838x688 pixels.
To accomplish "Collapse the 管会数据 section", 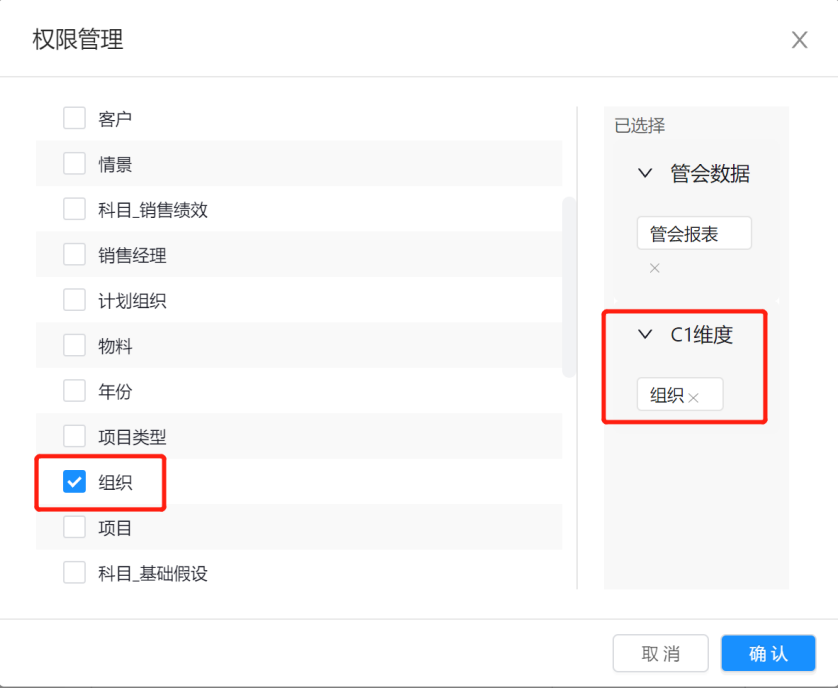I will [x=645, y=174].
